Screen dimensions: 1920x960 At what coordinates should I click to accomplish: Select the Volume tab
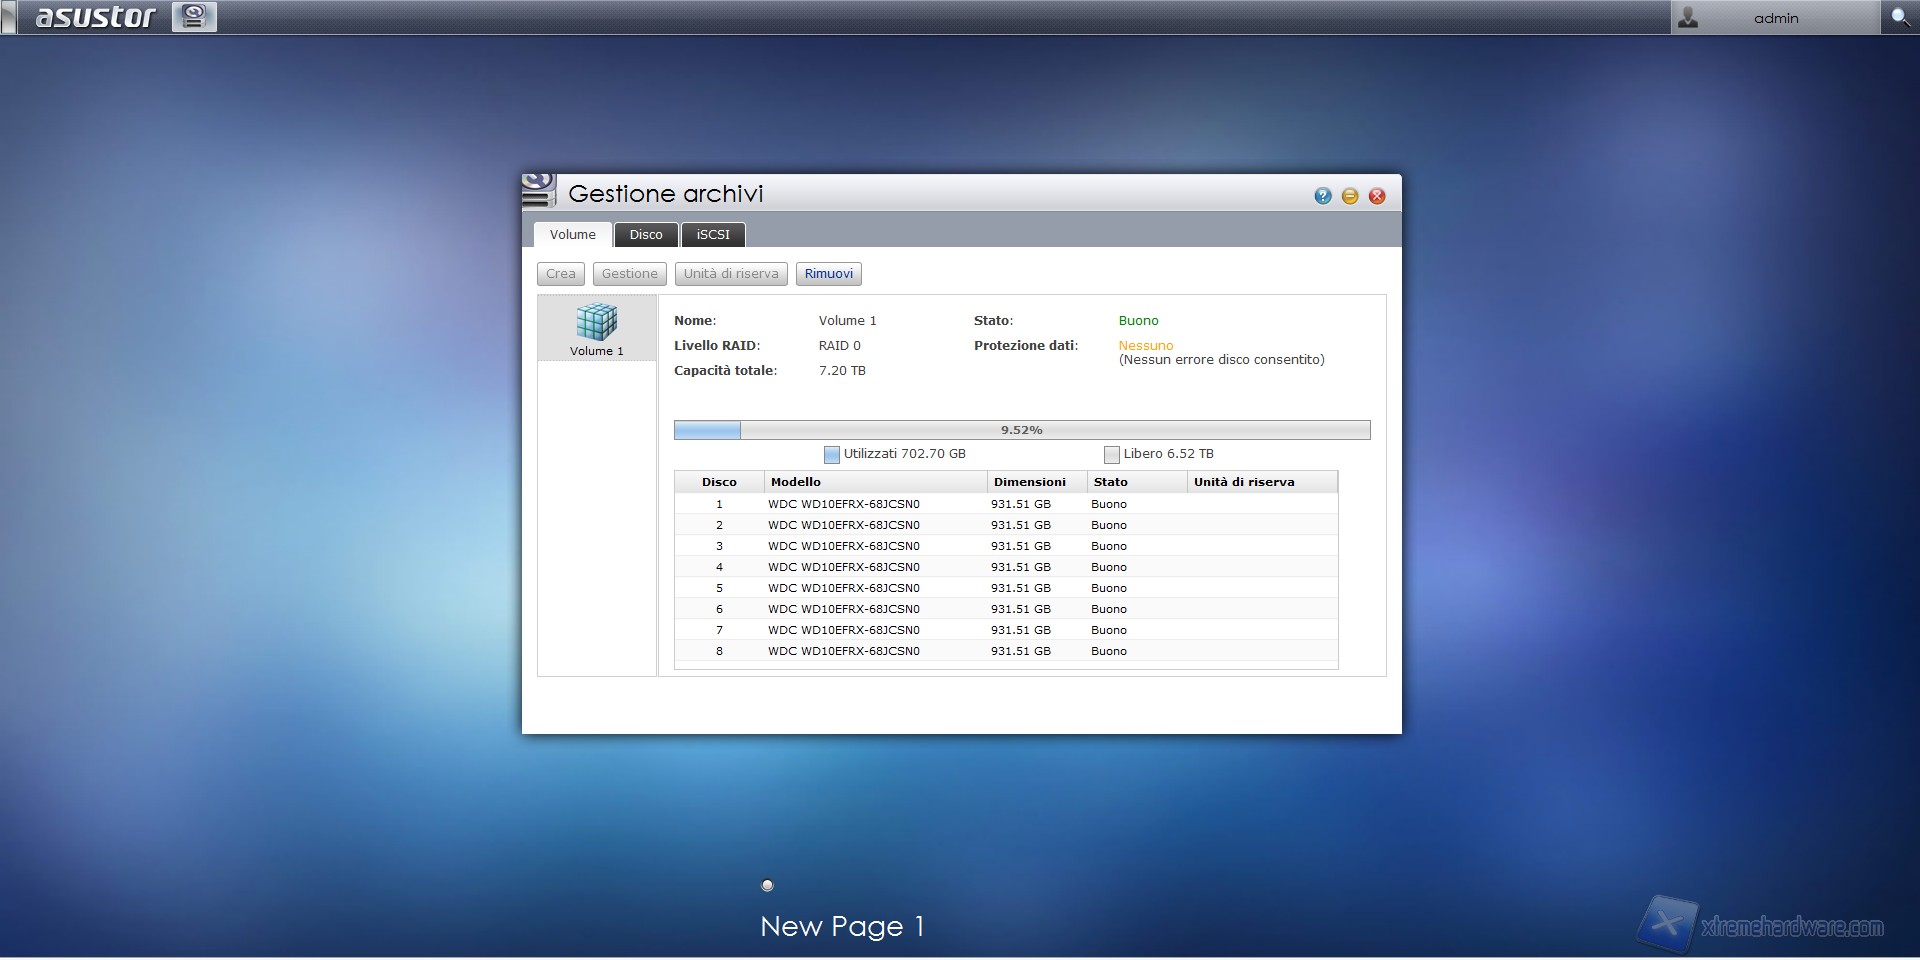[x=572, y=235]
